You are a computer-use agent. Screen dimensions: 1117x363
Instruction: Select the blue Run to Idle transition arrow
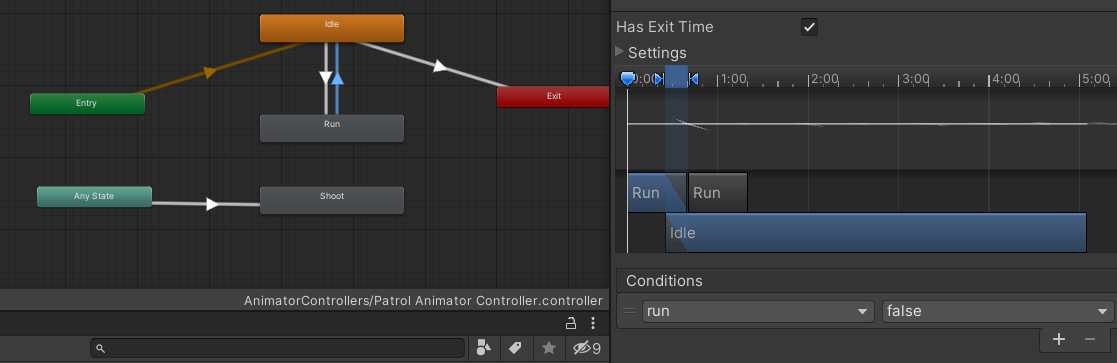pyautogui.click(x=338, y=78)
